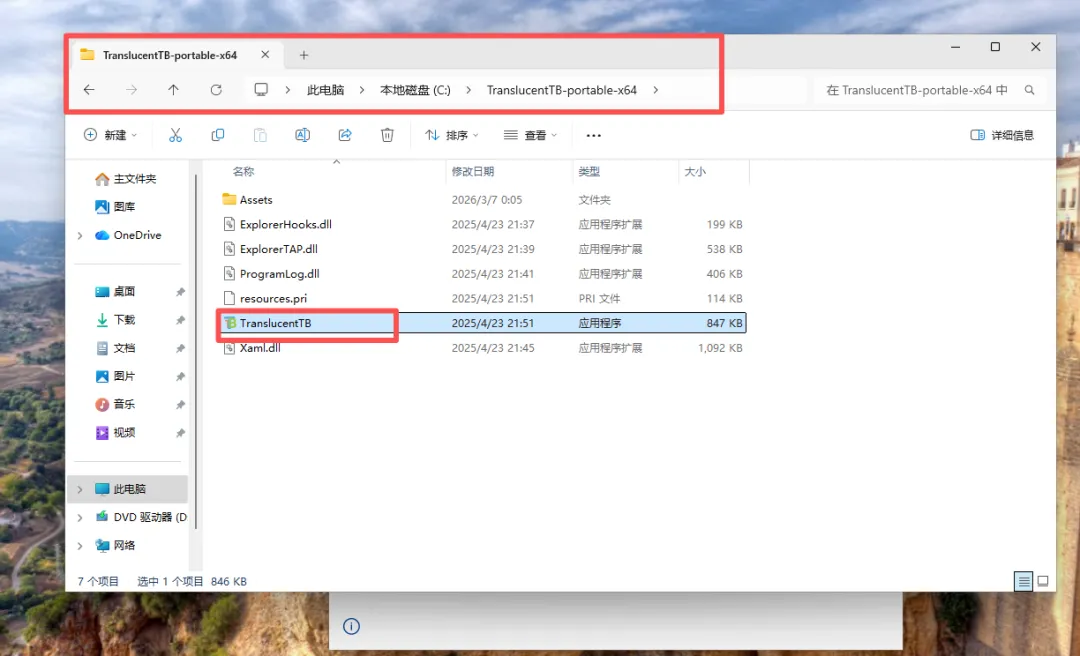Screen dimensions: 1080x656
Task: Open OneDrive in navigation pane
Action: pyautogui.click(x=128, y=236)
